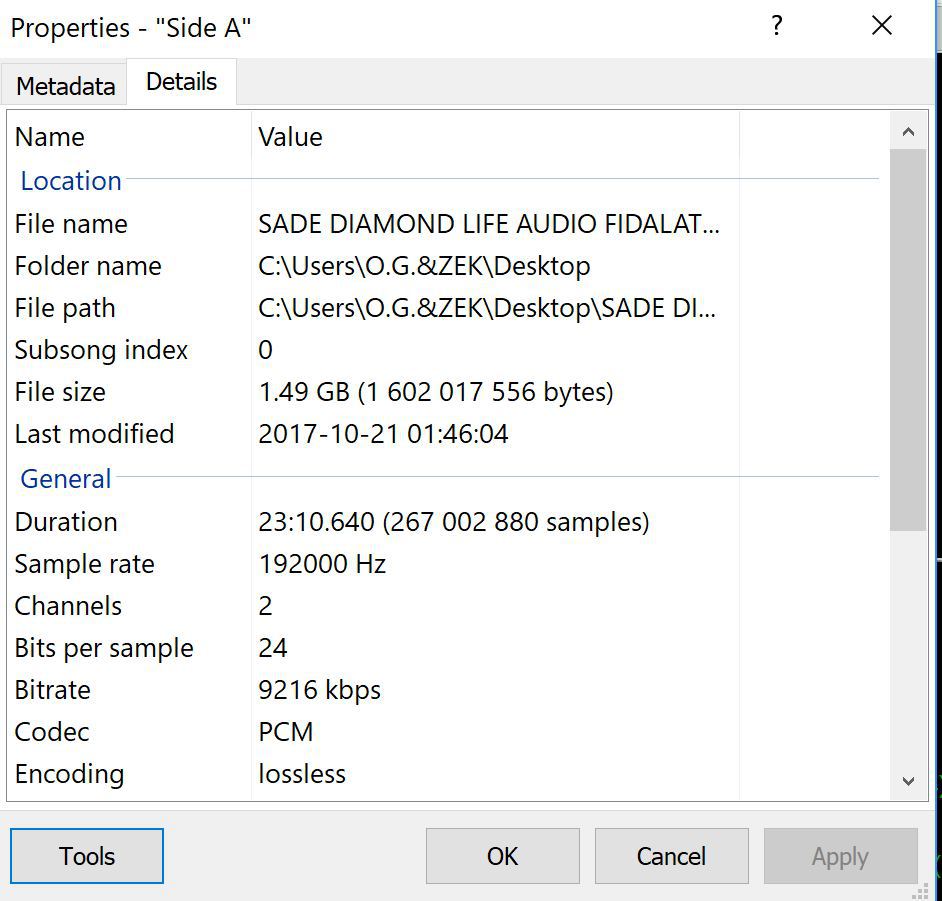942x901 pixels.
Task: Select the Encoding value 'lossless'
Action: pos(302,774)
